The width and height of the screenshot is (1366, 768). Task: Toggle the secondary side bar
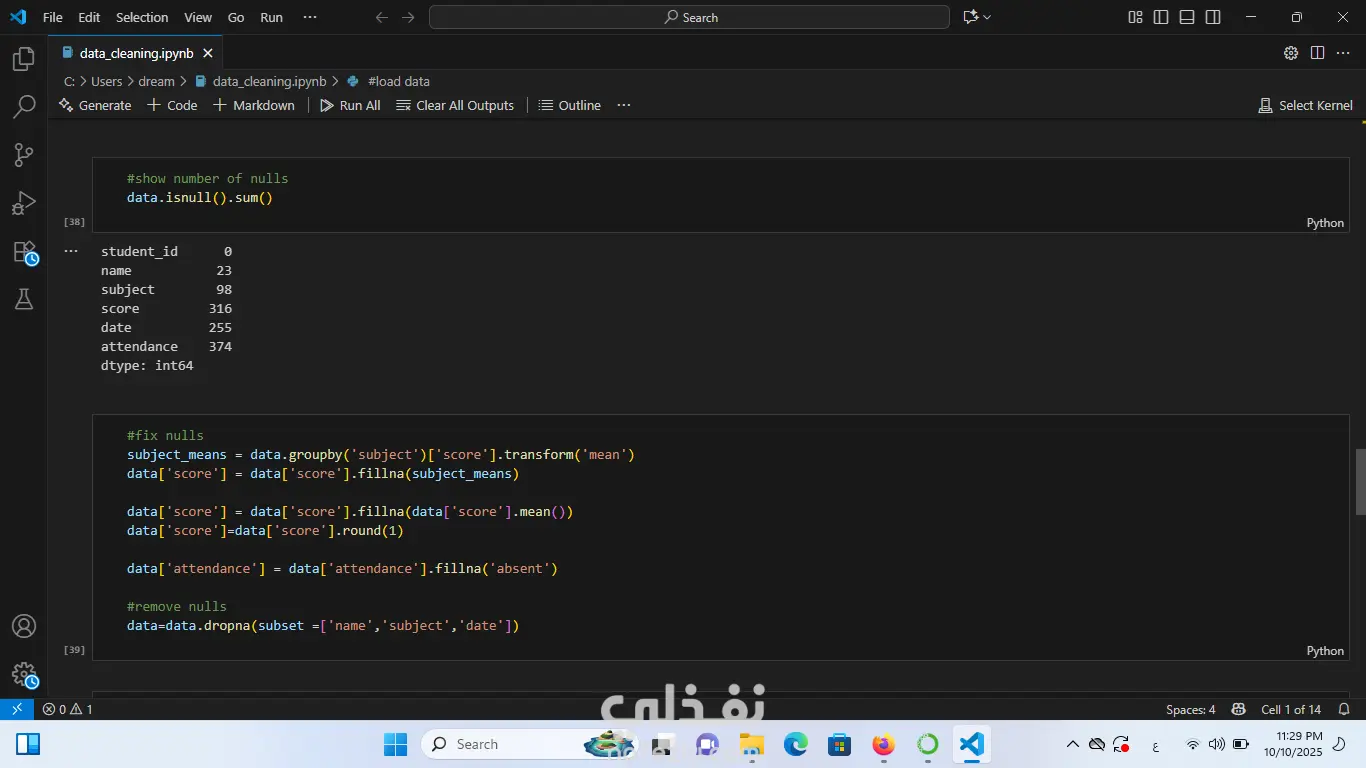[x=1213, y=17]
